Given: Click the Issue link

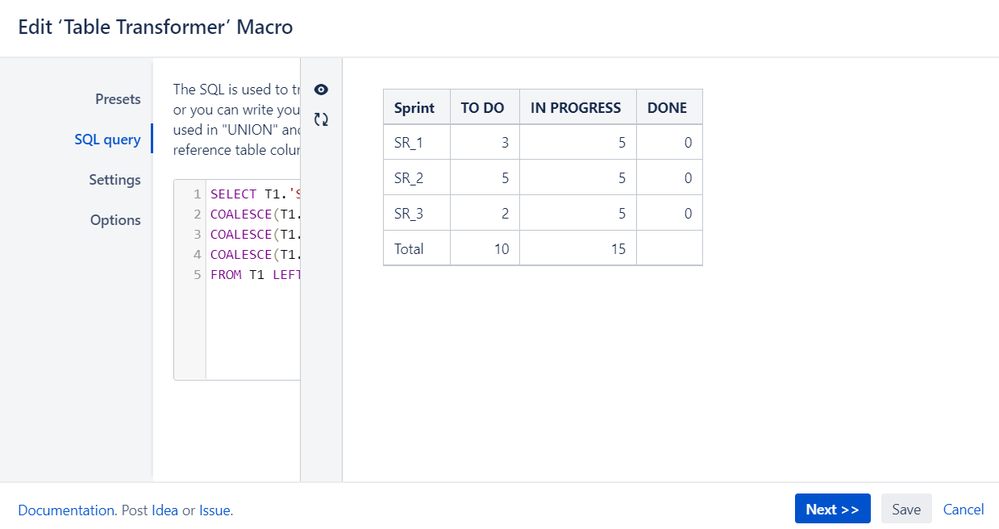Looking at the screenshot, I should (x=215, y=510).
